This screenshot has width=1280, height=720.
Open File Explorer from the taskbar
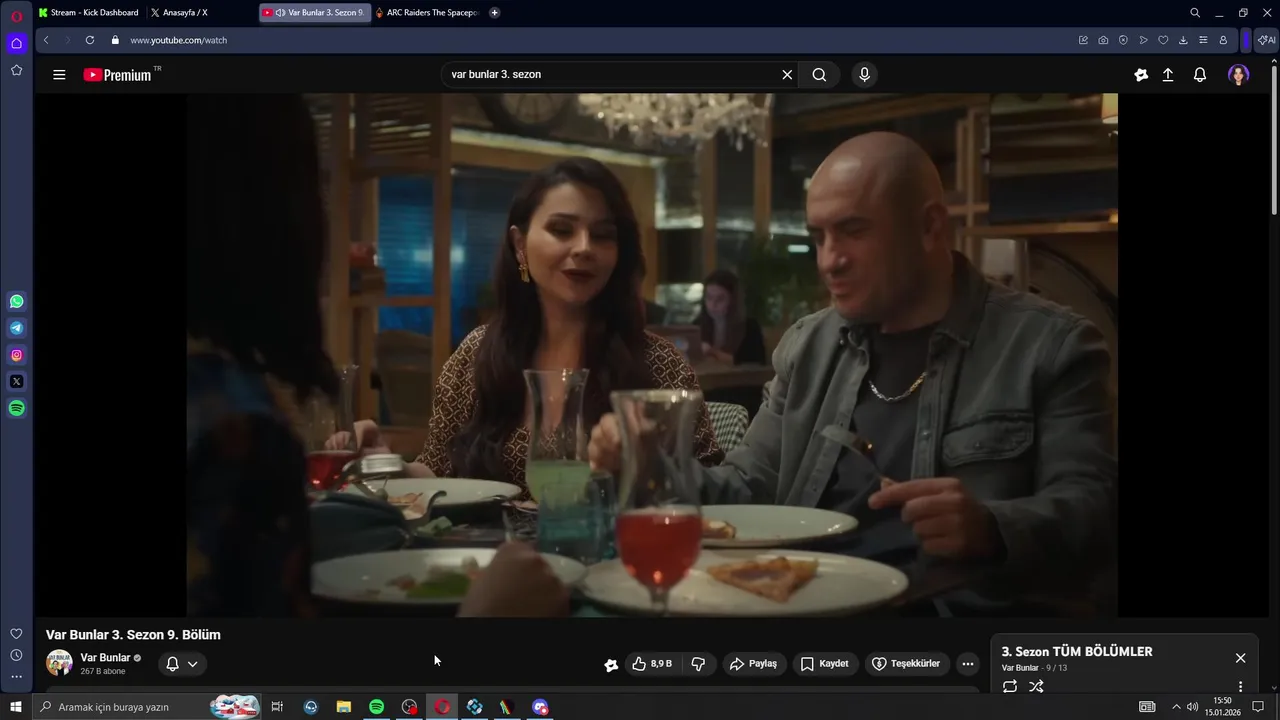pos(343,707)
